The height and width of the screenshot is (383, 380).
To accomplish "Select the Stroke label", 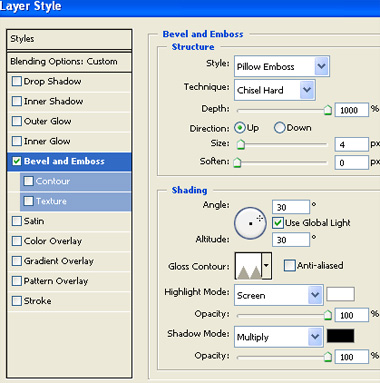I will 38,301.
